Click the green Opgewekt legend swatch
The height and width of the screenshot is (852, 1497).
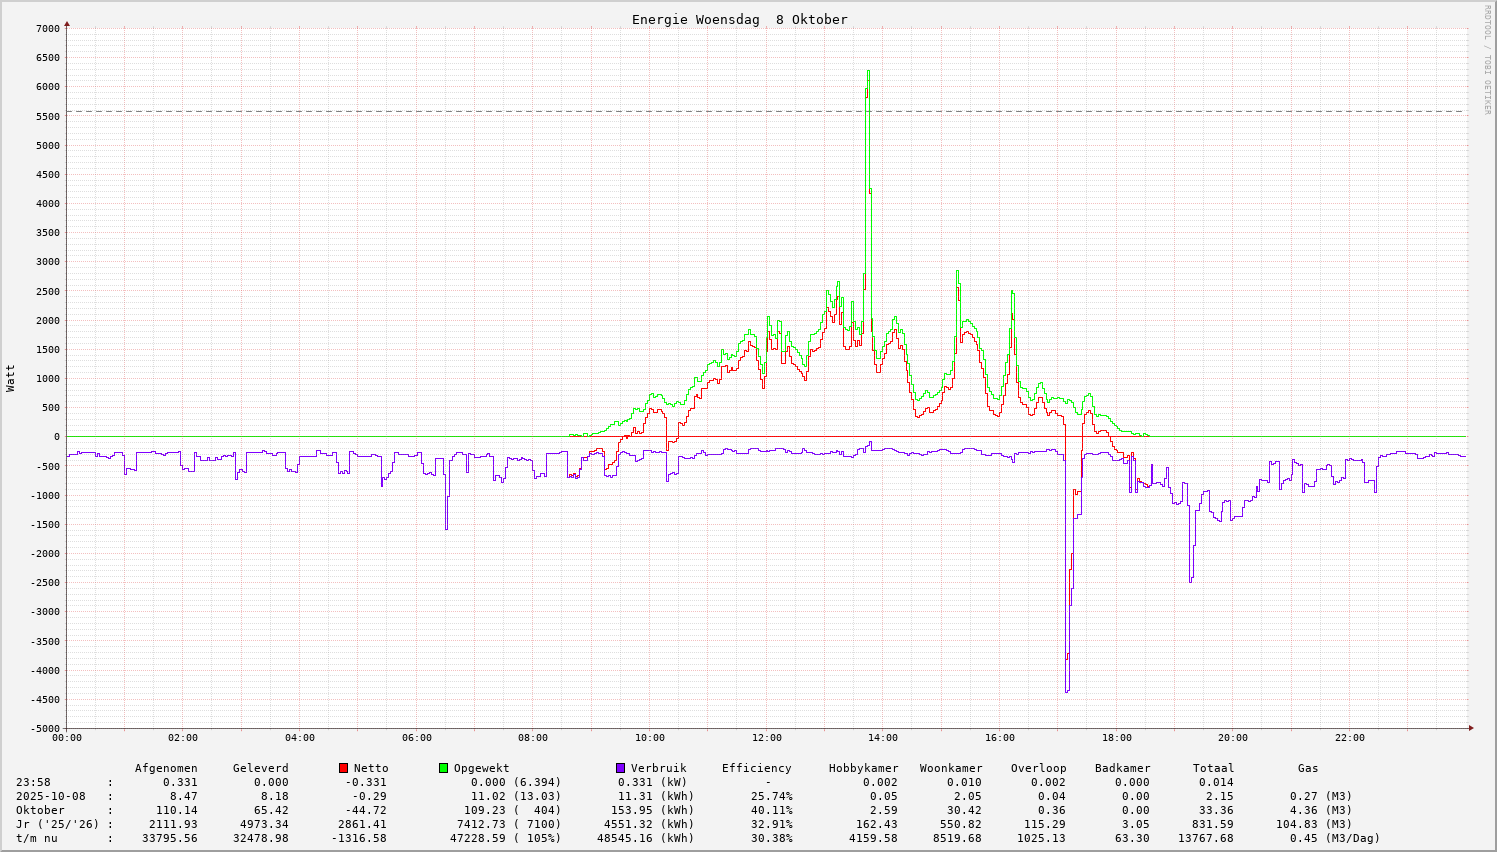coord(443,768)
